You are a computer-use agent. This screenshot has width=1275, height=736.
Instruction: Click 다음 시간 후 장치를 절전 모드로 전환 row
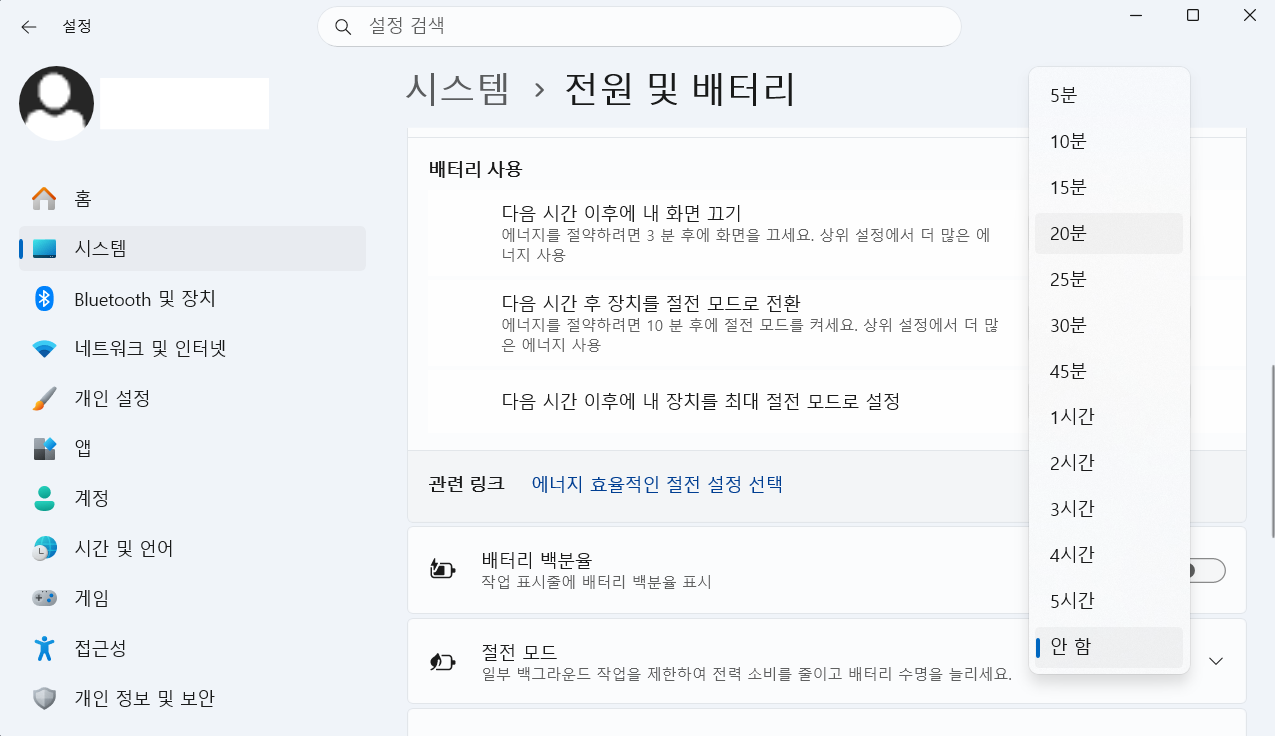tap(827, 323)
